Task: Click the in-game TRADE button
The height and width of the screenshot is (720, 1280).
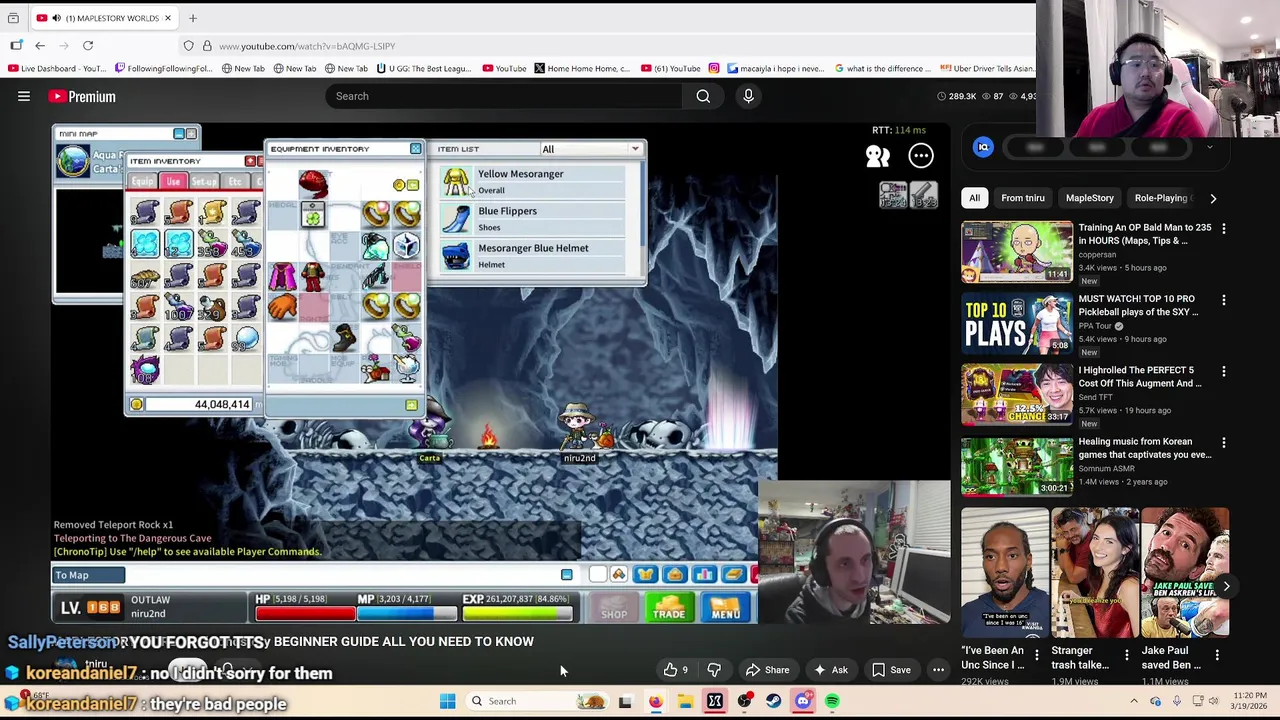Action: point(669,608)
